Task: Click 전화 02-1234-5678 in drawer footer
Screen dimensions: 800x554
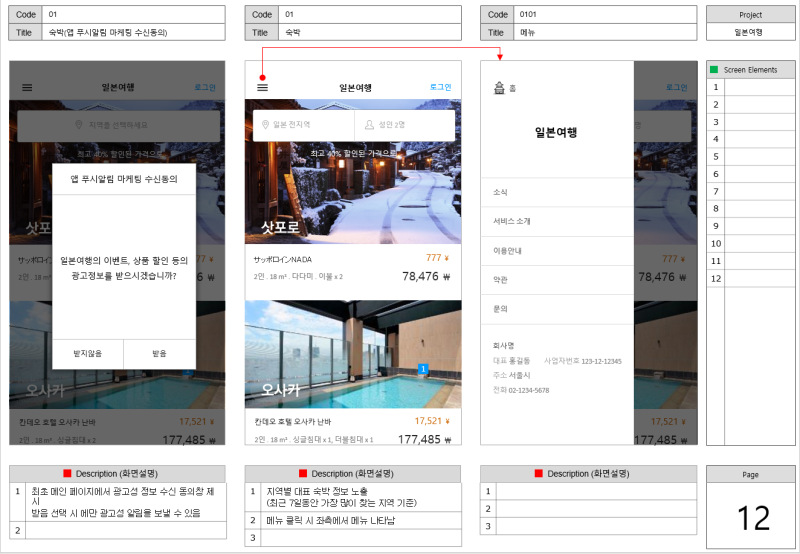Action: click(521, 390)
